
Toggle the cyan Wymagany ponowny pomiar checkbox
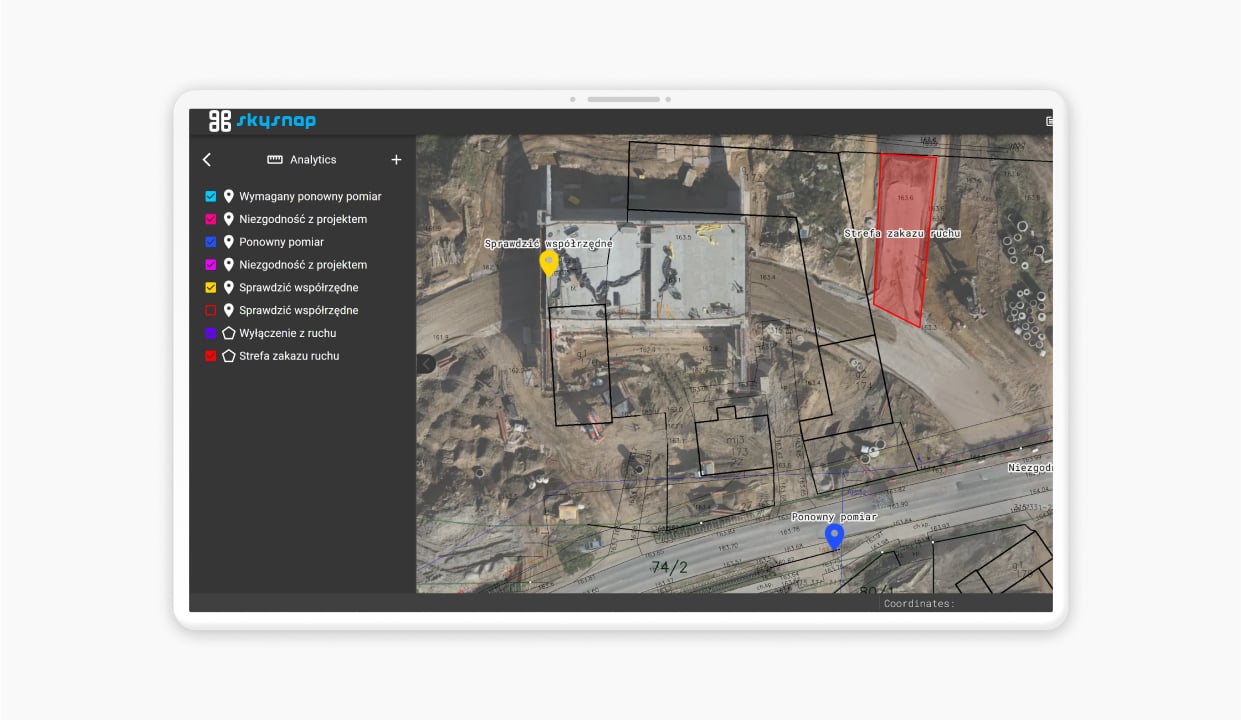[209, 196]
